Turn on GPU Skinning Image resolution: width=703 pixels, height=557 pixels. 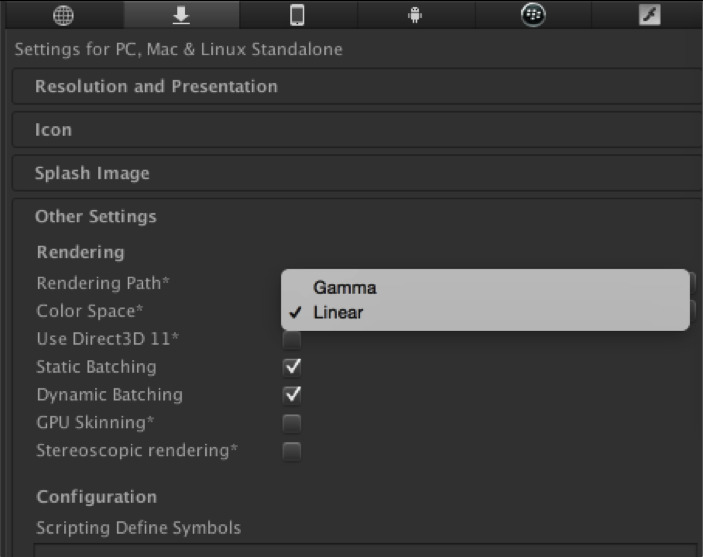tap(292, 423)
